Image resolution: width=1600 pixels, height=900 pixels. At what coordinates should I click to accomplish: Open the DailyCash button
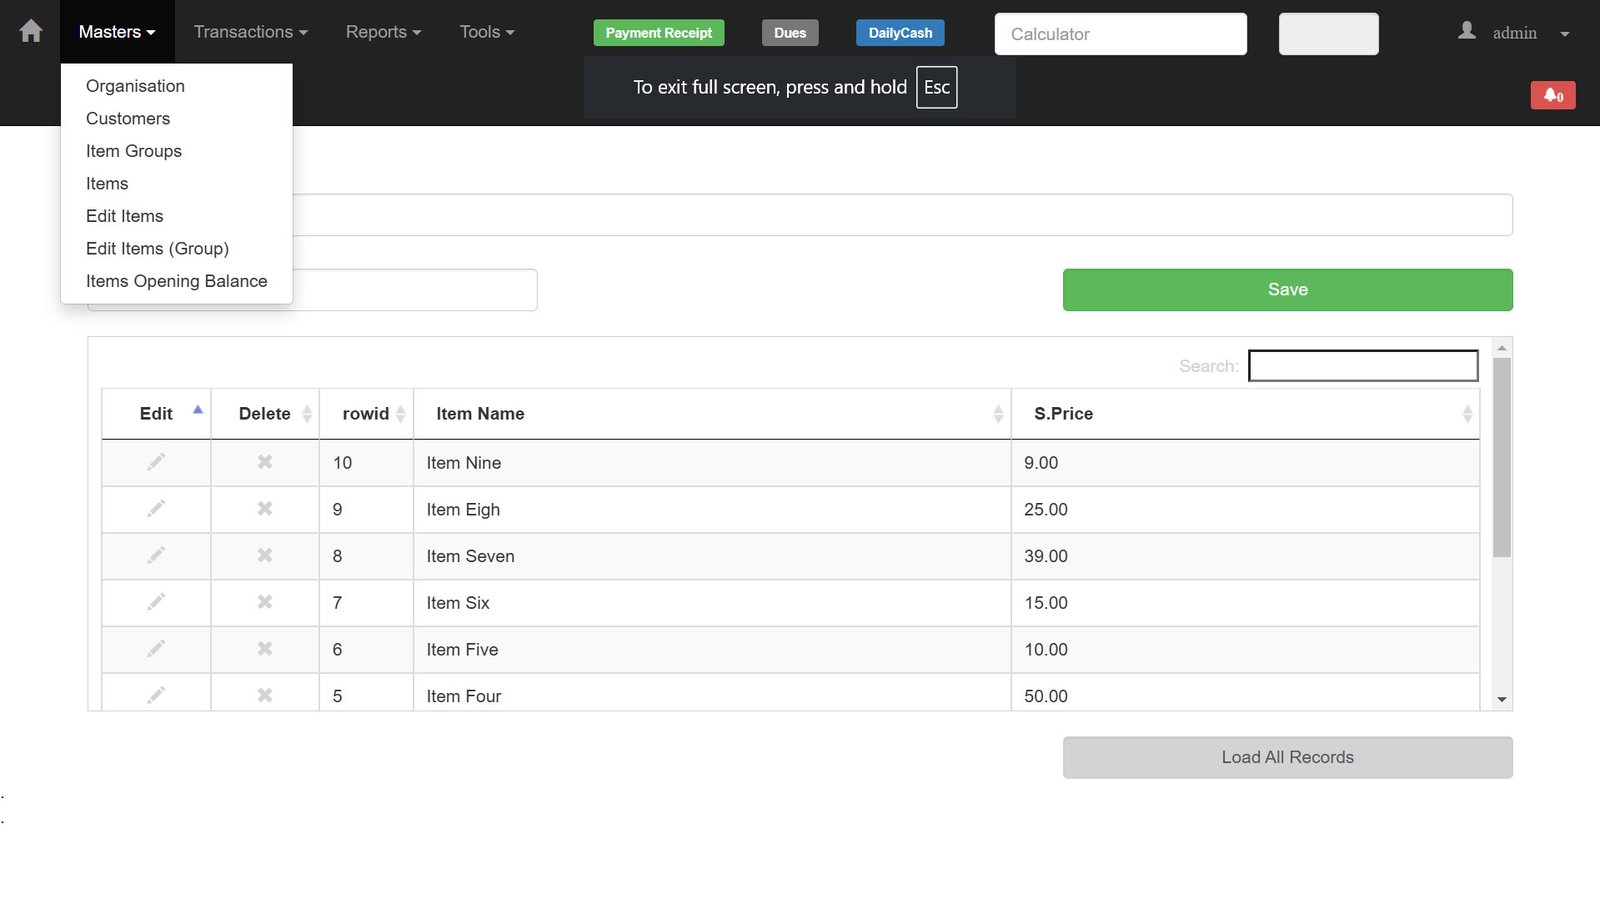pos(900,33)
